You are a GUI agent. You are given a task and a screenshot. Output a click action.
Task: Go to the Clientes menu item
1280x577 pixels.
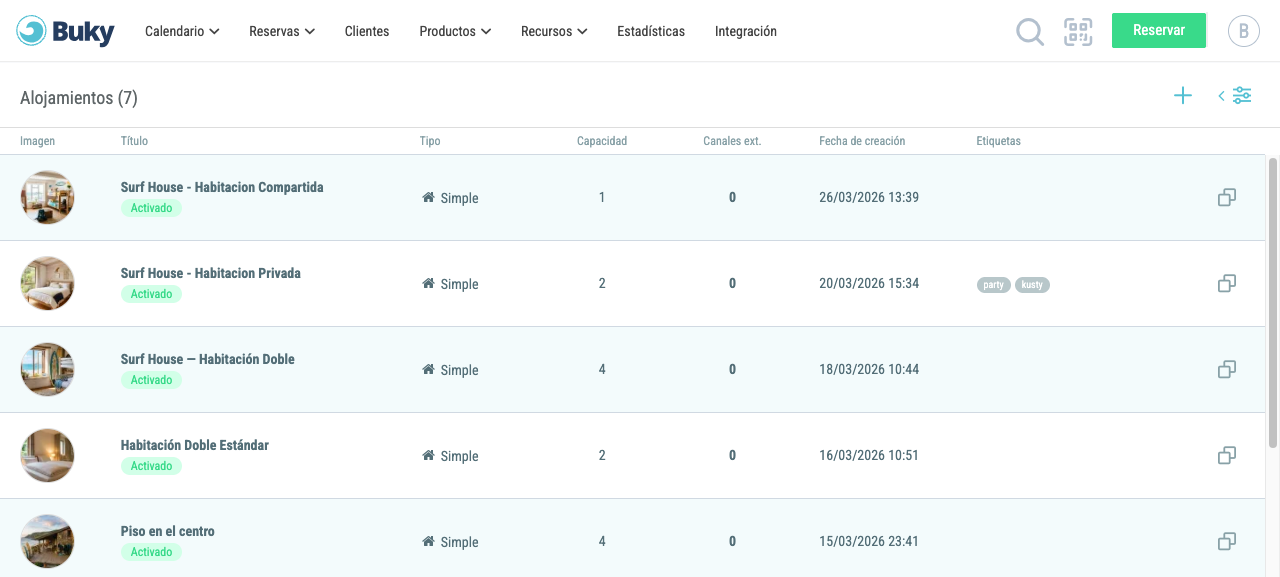pyautogui.click(x=367, y=31)
